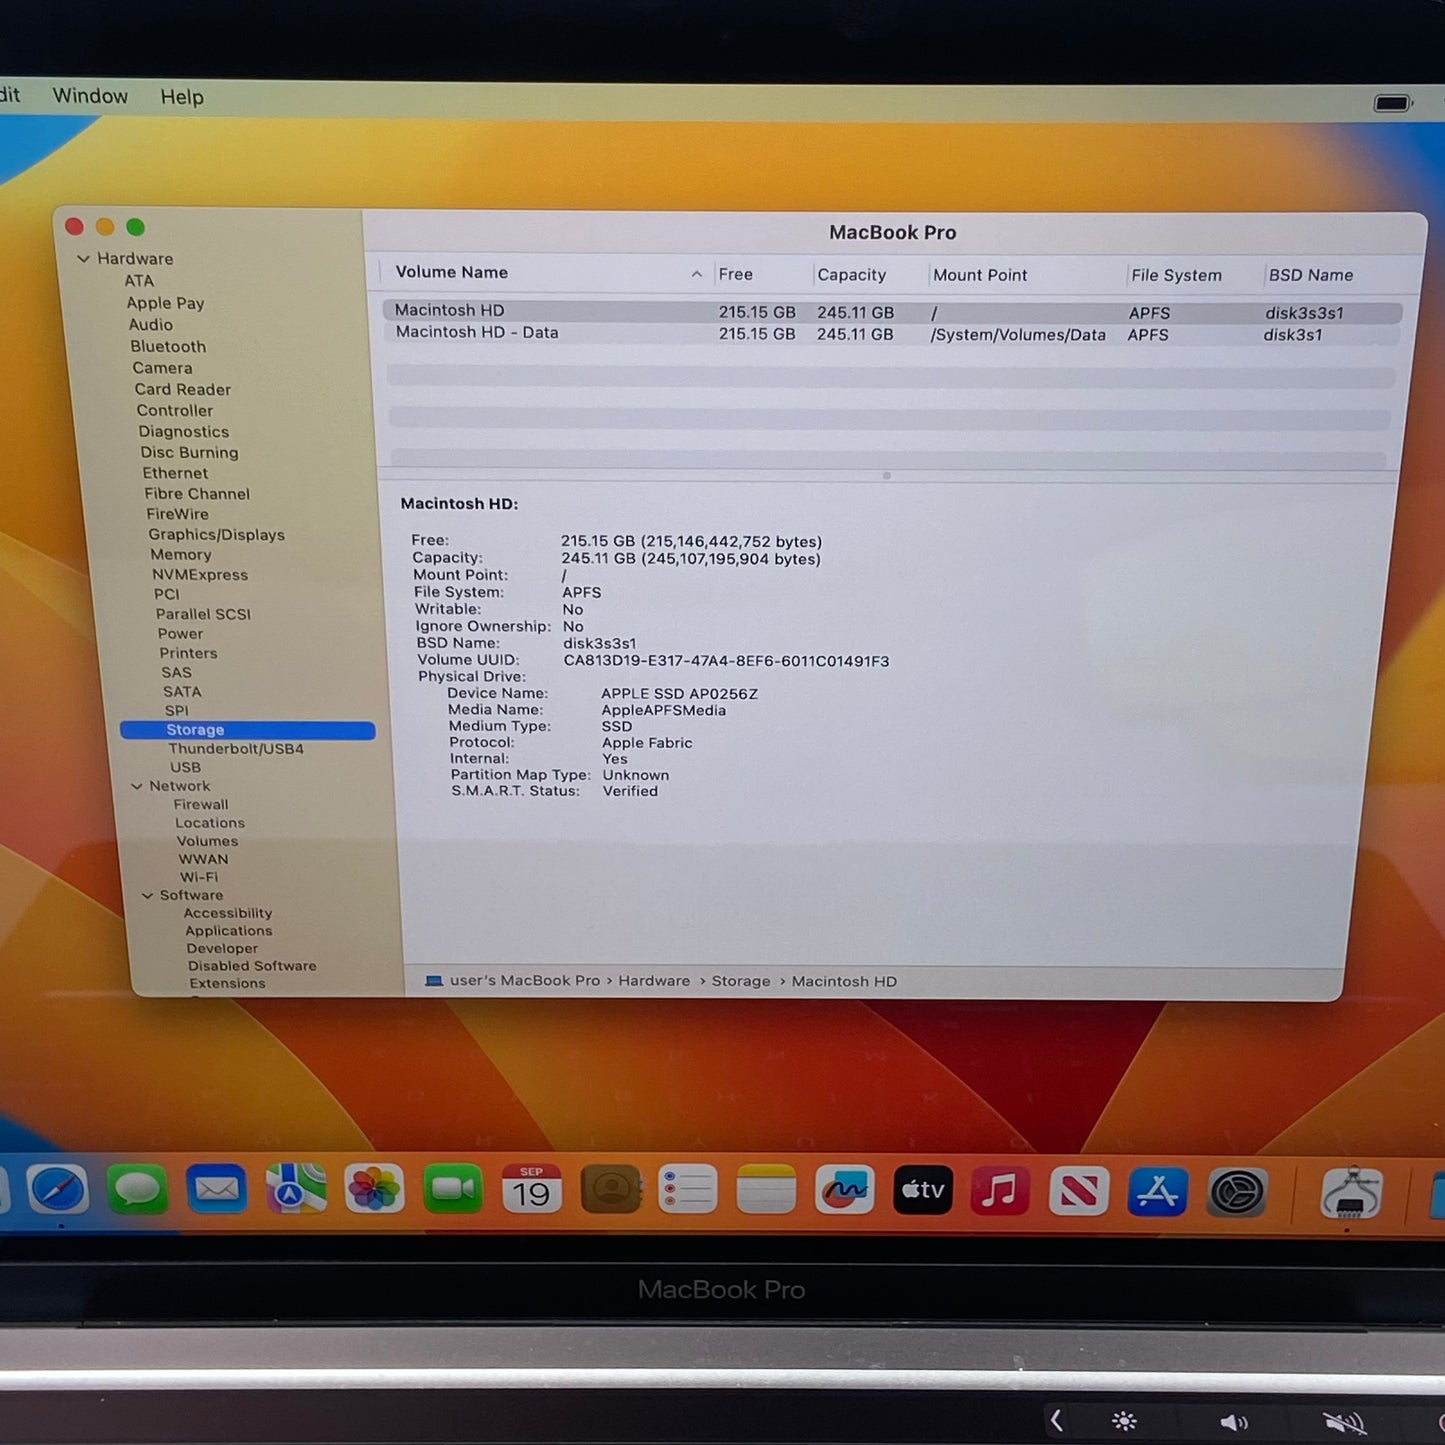The image size is (1445, 1445).
Task: Collapse the Network section
Action: pyautogui.click(x=137, y=786)
